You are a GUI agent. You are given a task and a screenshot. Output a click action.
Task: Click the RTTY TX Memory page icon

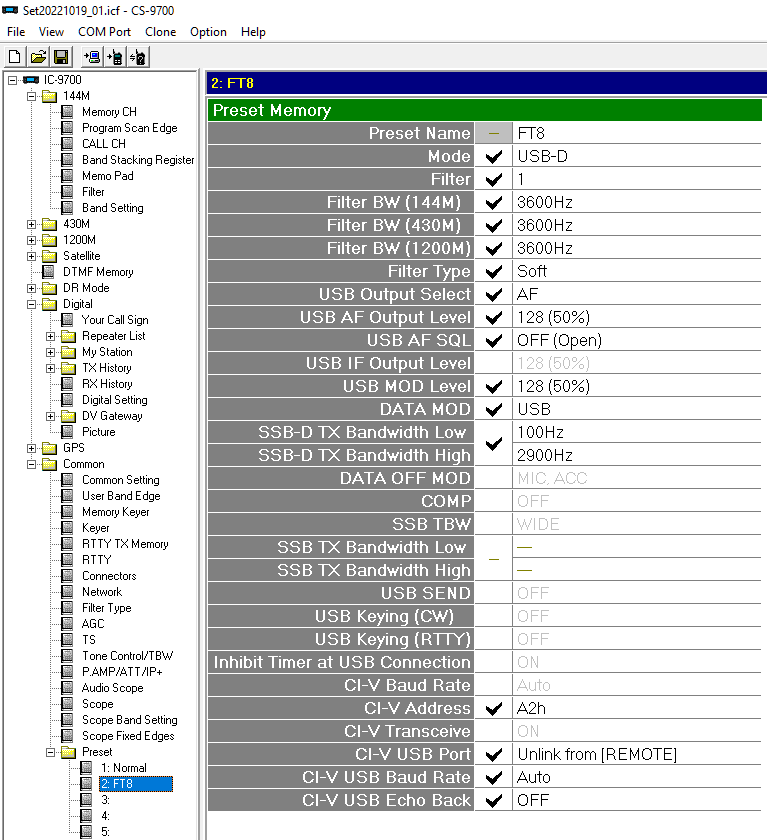[67, 544]
